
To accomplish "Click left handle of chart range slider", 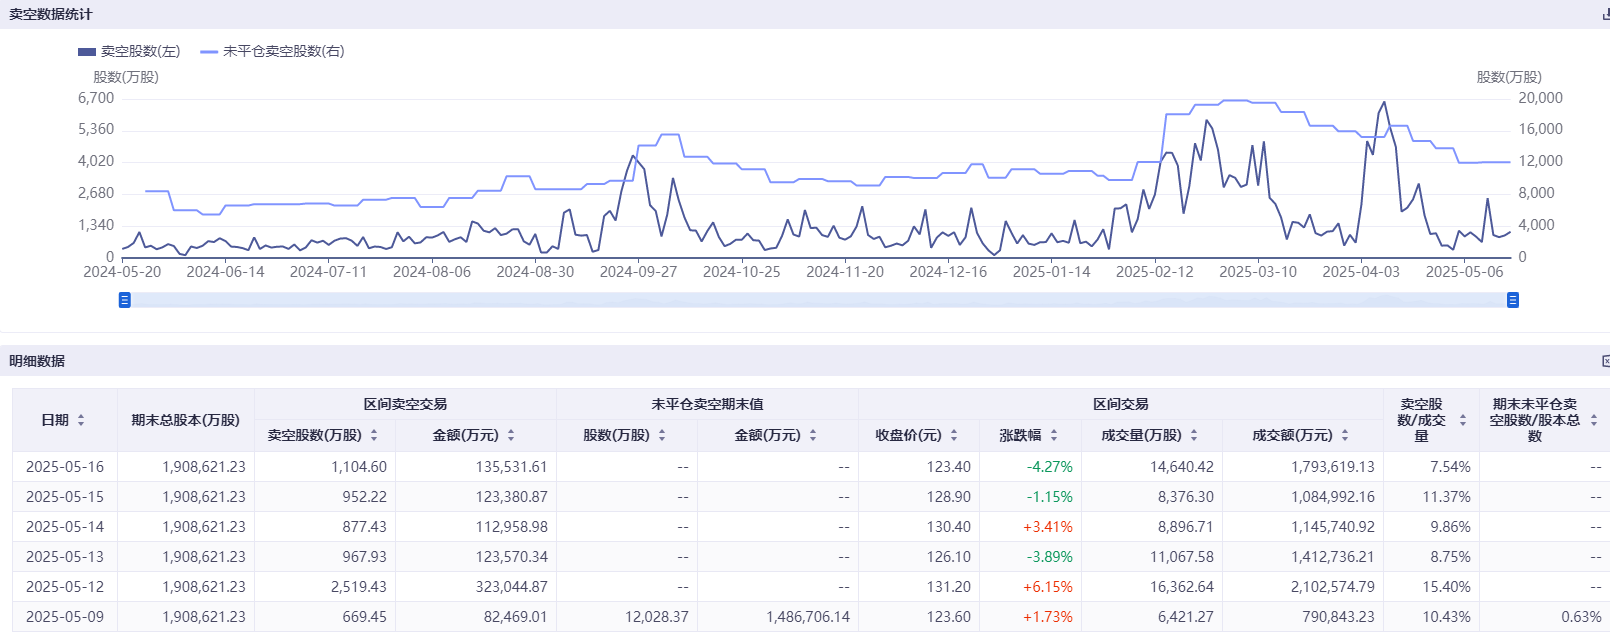I will click(125, 300).
